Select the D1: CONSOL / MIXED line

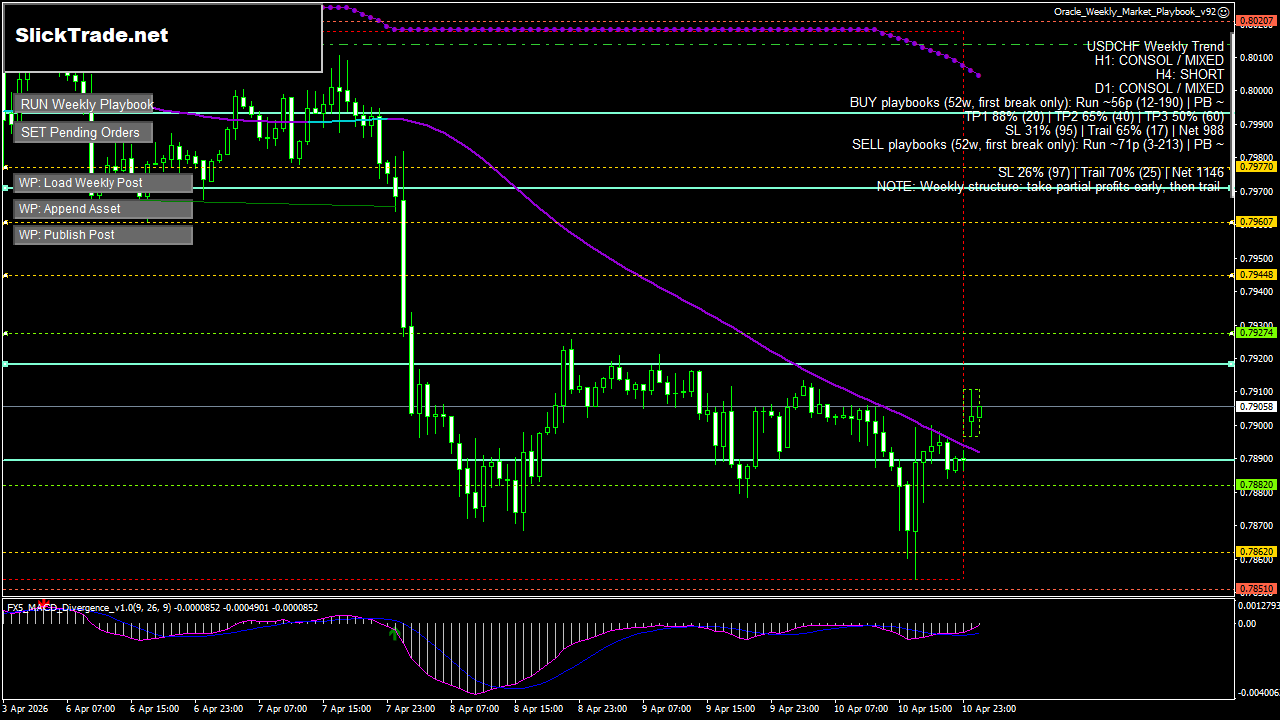click(x=1159, y=88)
